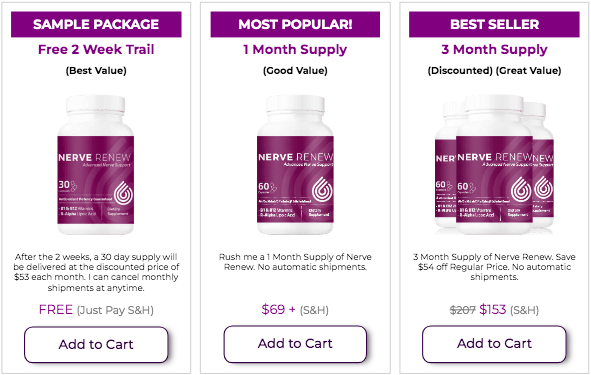Add the 1 Month Supply to cart
Screen dimensions: 591x375
[295, 344]
